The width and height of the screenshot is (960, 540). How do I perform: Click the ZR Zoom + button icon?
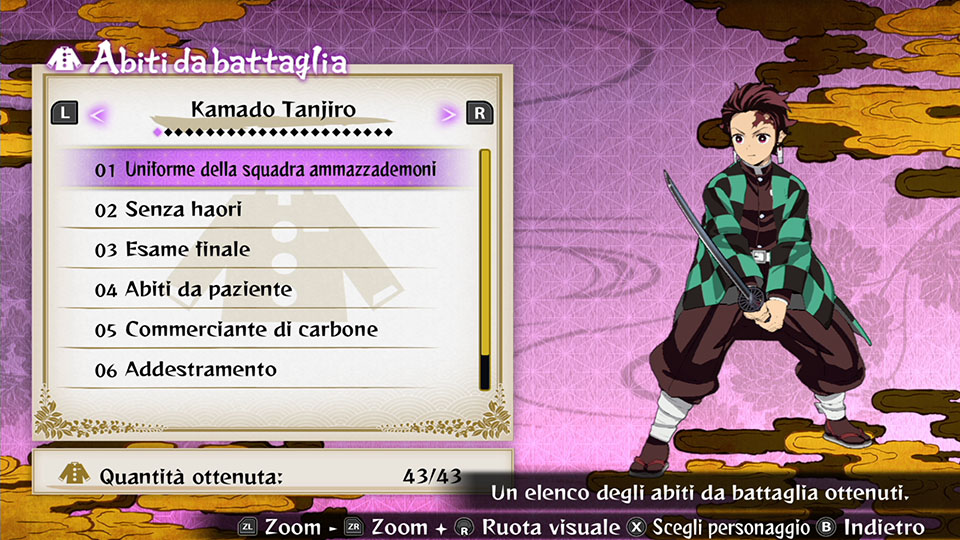click(x=354, y=527)
